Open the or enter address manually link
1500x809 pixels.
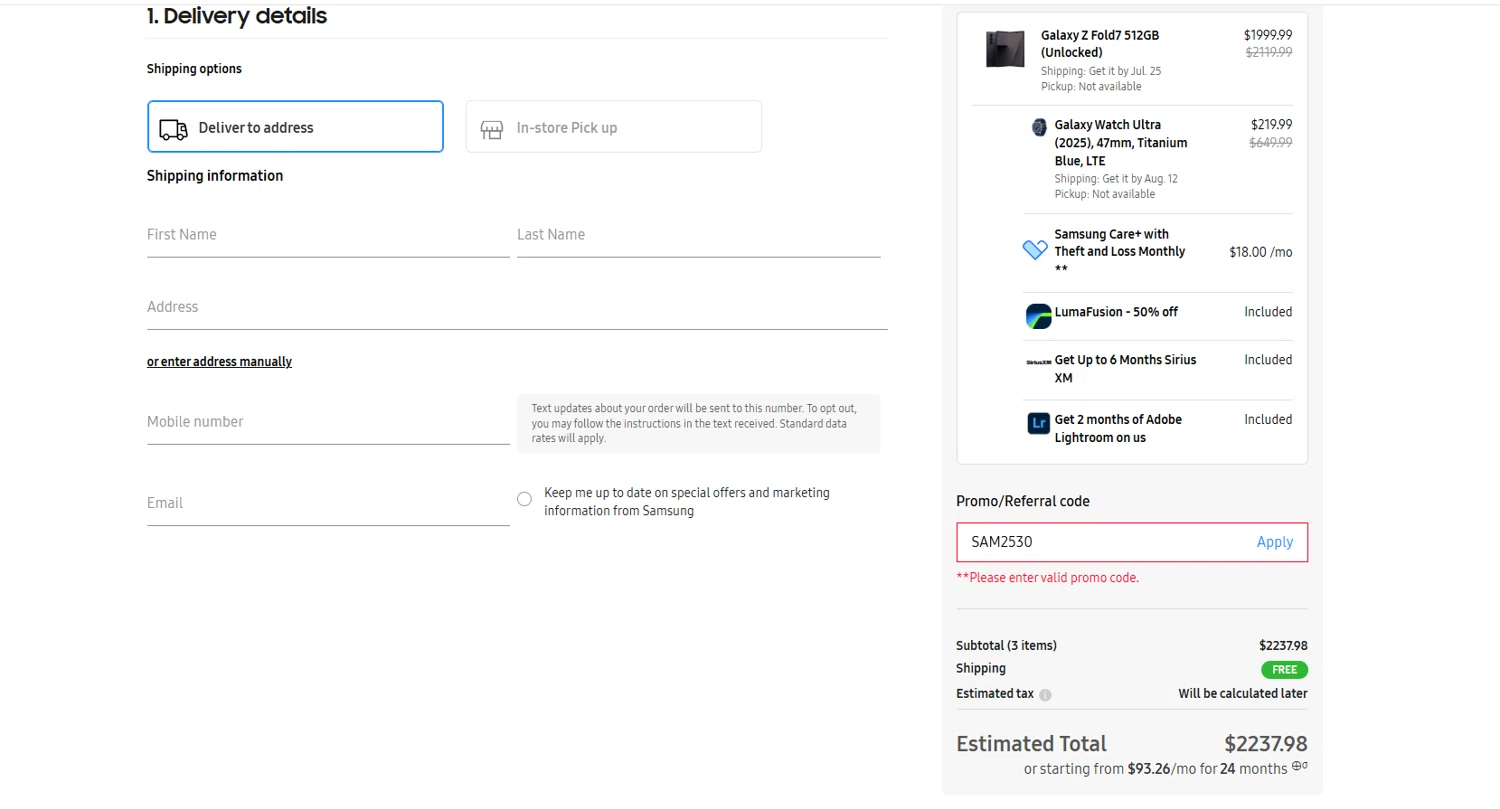pos(219,362)
